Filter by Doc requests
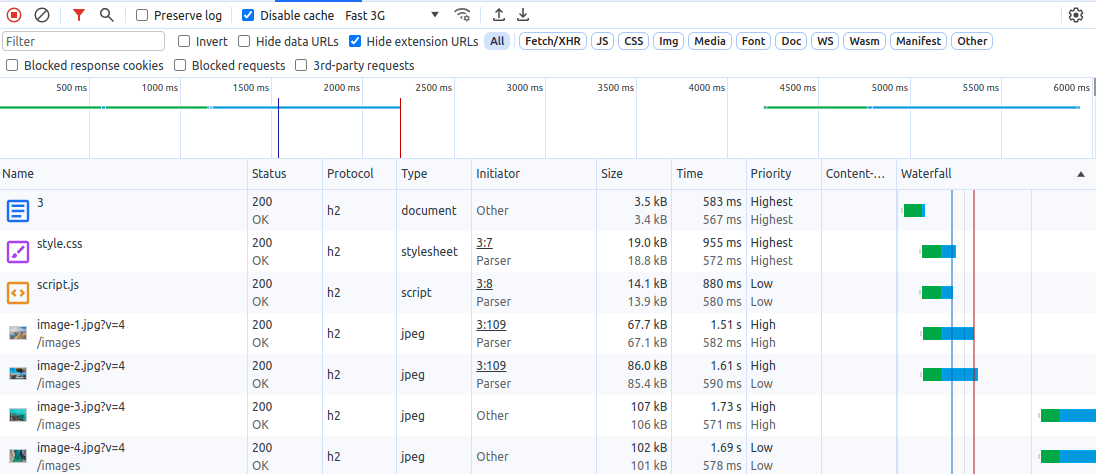This screenshot has height=474, width=1096. pyautogui.click(x=791, y=41)
